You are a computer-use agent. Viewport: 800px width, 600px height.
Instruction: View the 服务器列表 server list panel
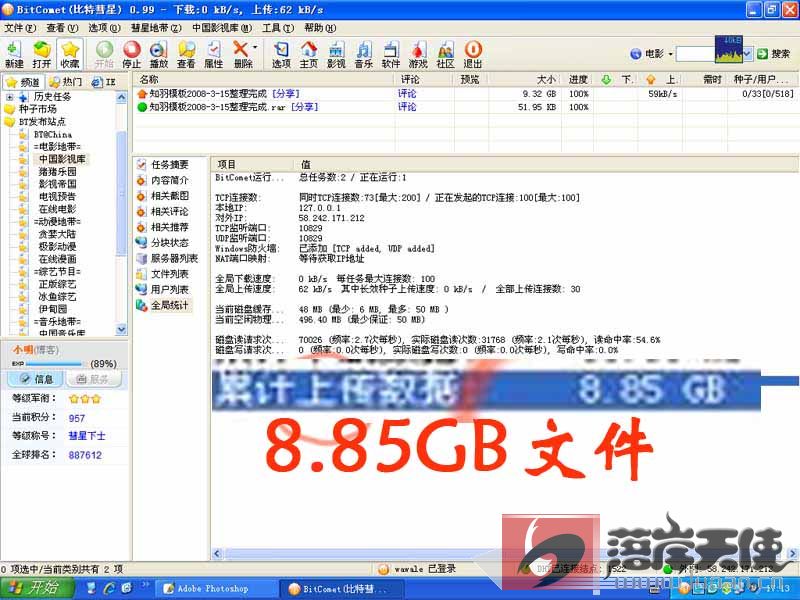click(167, 258)
